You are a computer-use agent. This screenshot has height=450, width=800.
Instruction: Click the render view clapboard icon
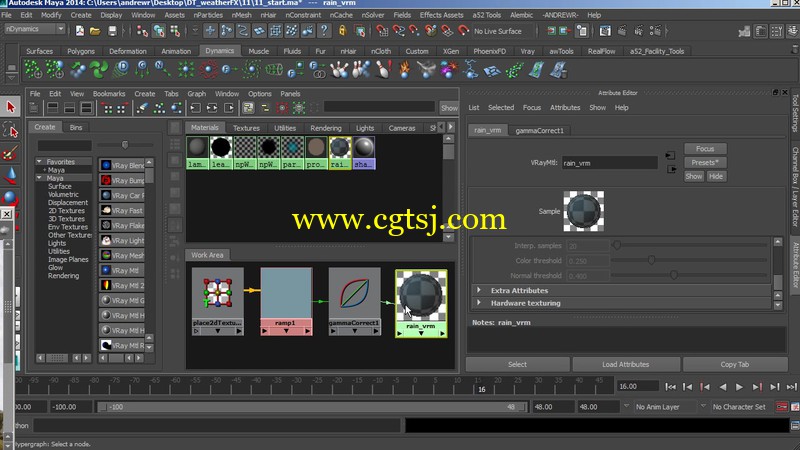click(605, 31)
